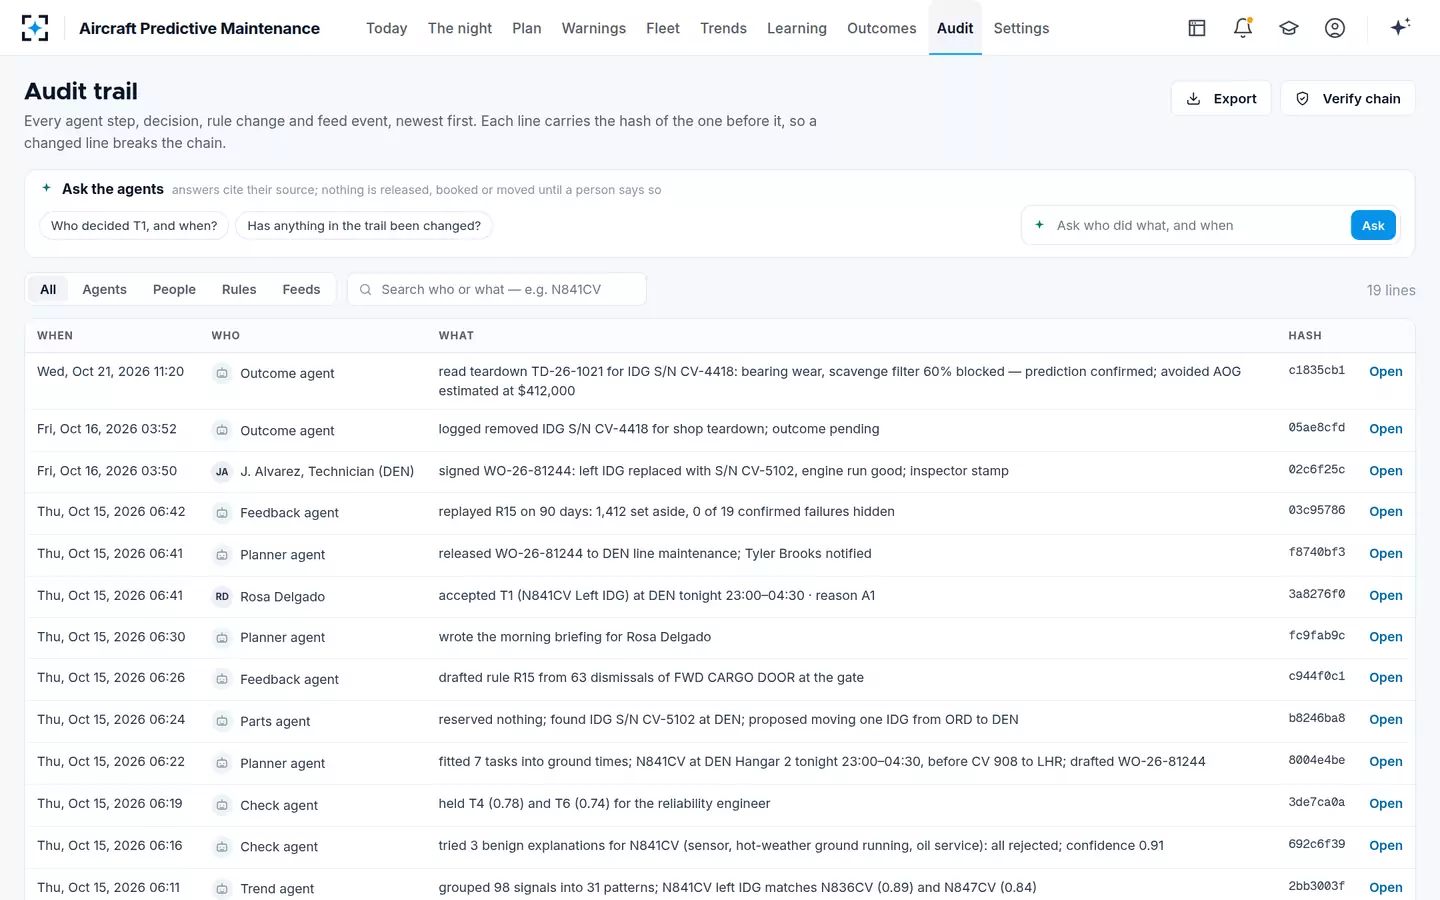This screenshot has width=1440, height=900.
Task: Filter the audit trail by People
Action: point(174,289)
